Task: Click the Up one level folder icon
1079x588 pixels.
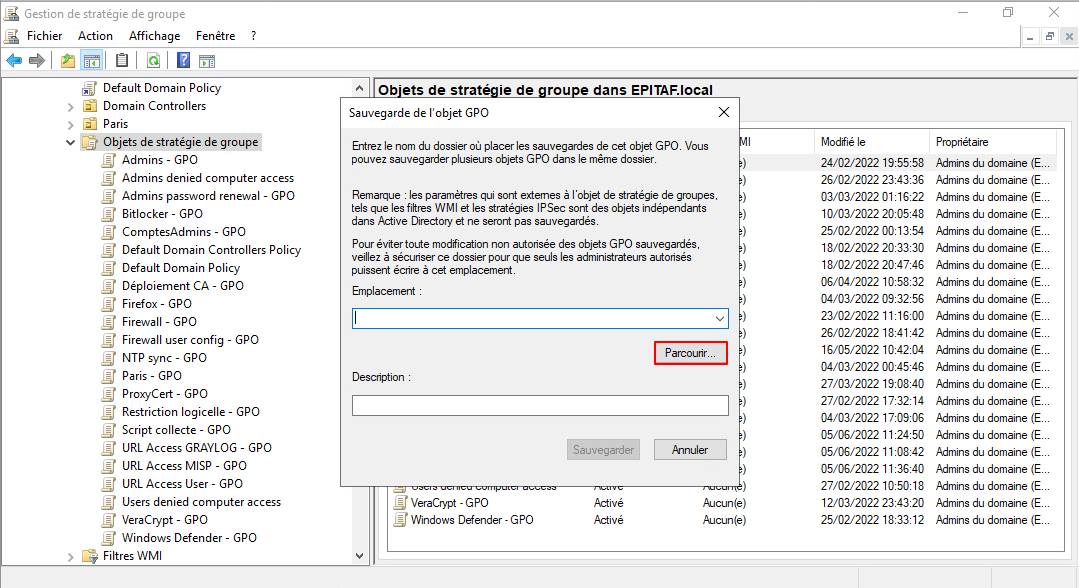Action: point(68,61)
